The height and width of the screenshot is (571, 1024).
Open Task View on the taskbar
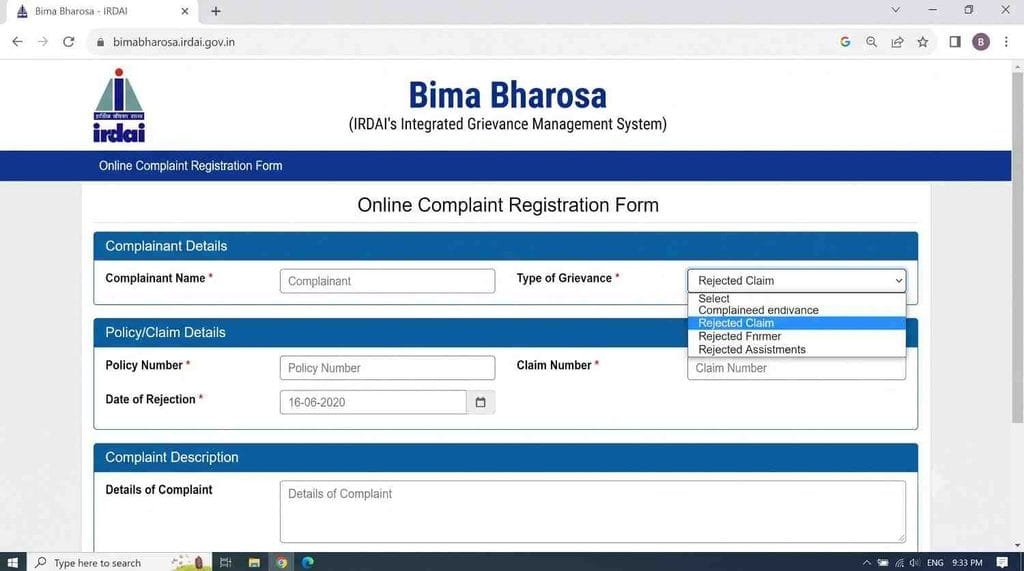pyautogui.click(x=226, y=563)
